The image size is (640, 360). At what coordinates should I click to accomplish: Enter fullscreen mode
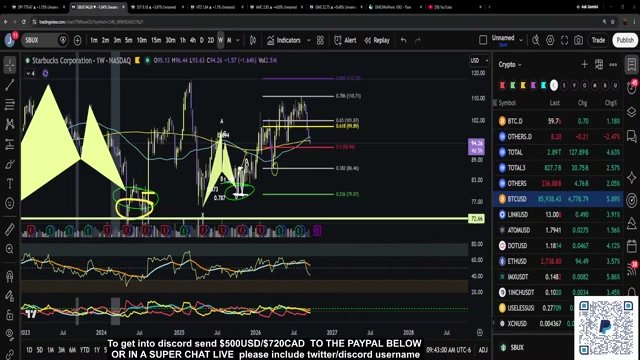564,40
